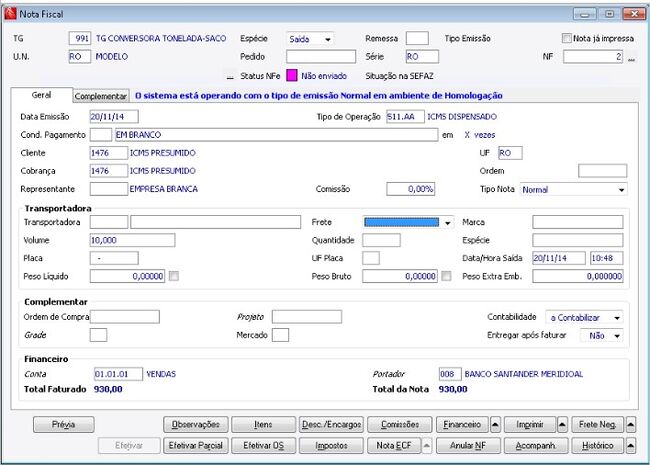Click the Anular NF button
The height and width of the screenshot is (465, 650).
(x=468, y=446)
